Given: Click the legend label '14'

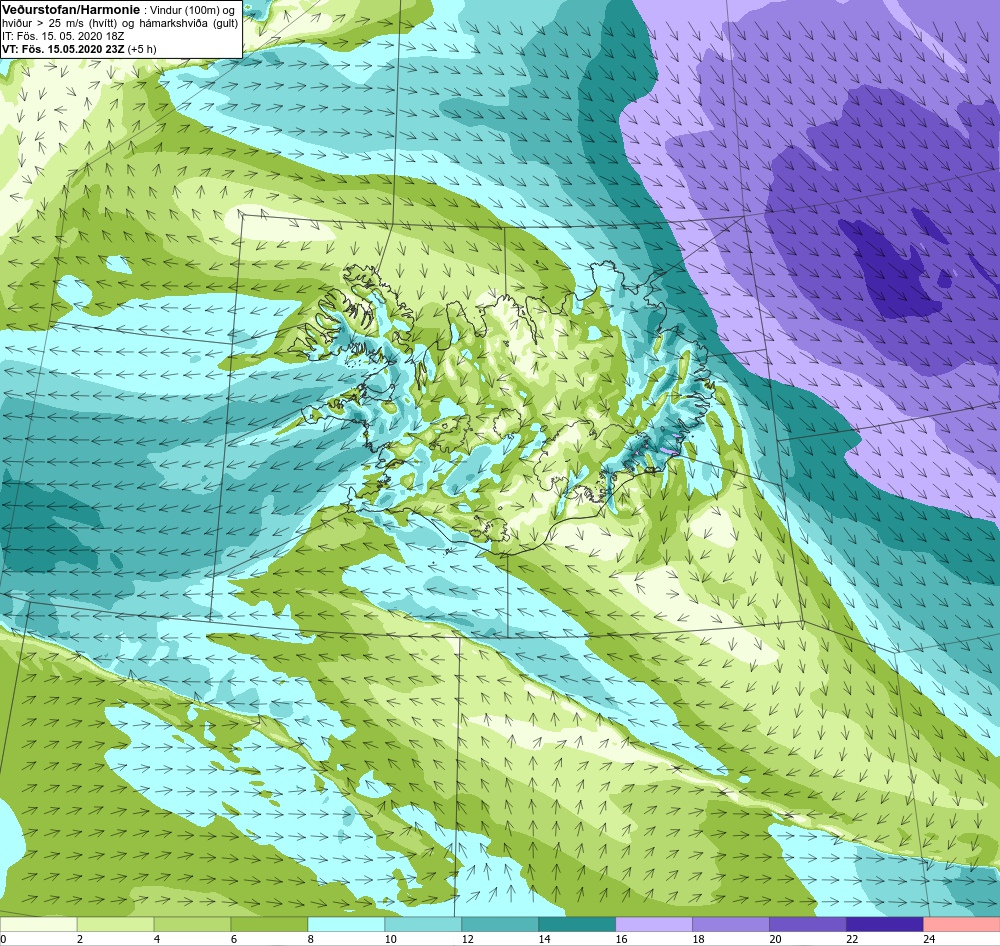Looking at the screenshot, I should coord(544,939).
